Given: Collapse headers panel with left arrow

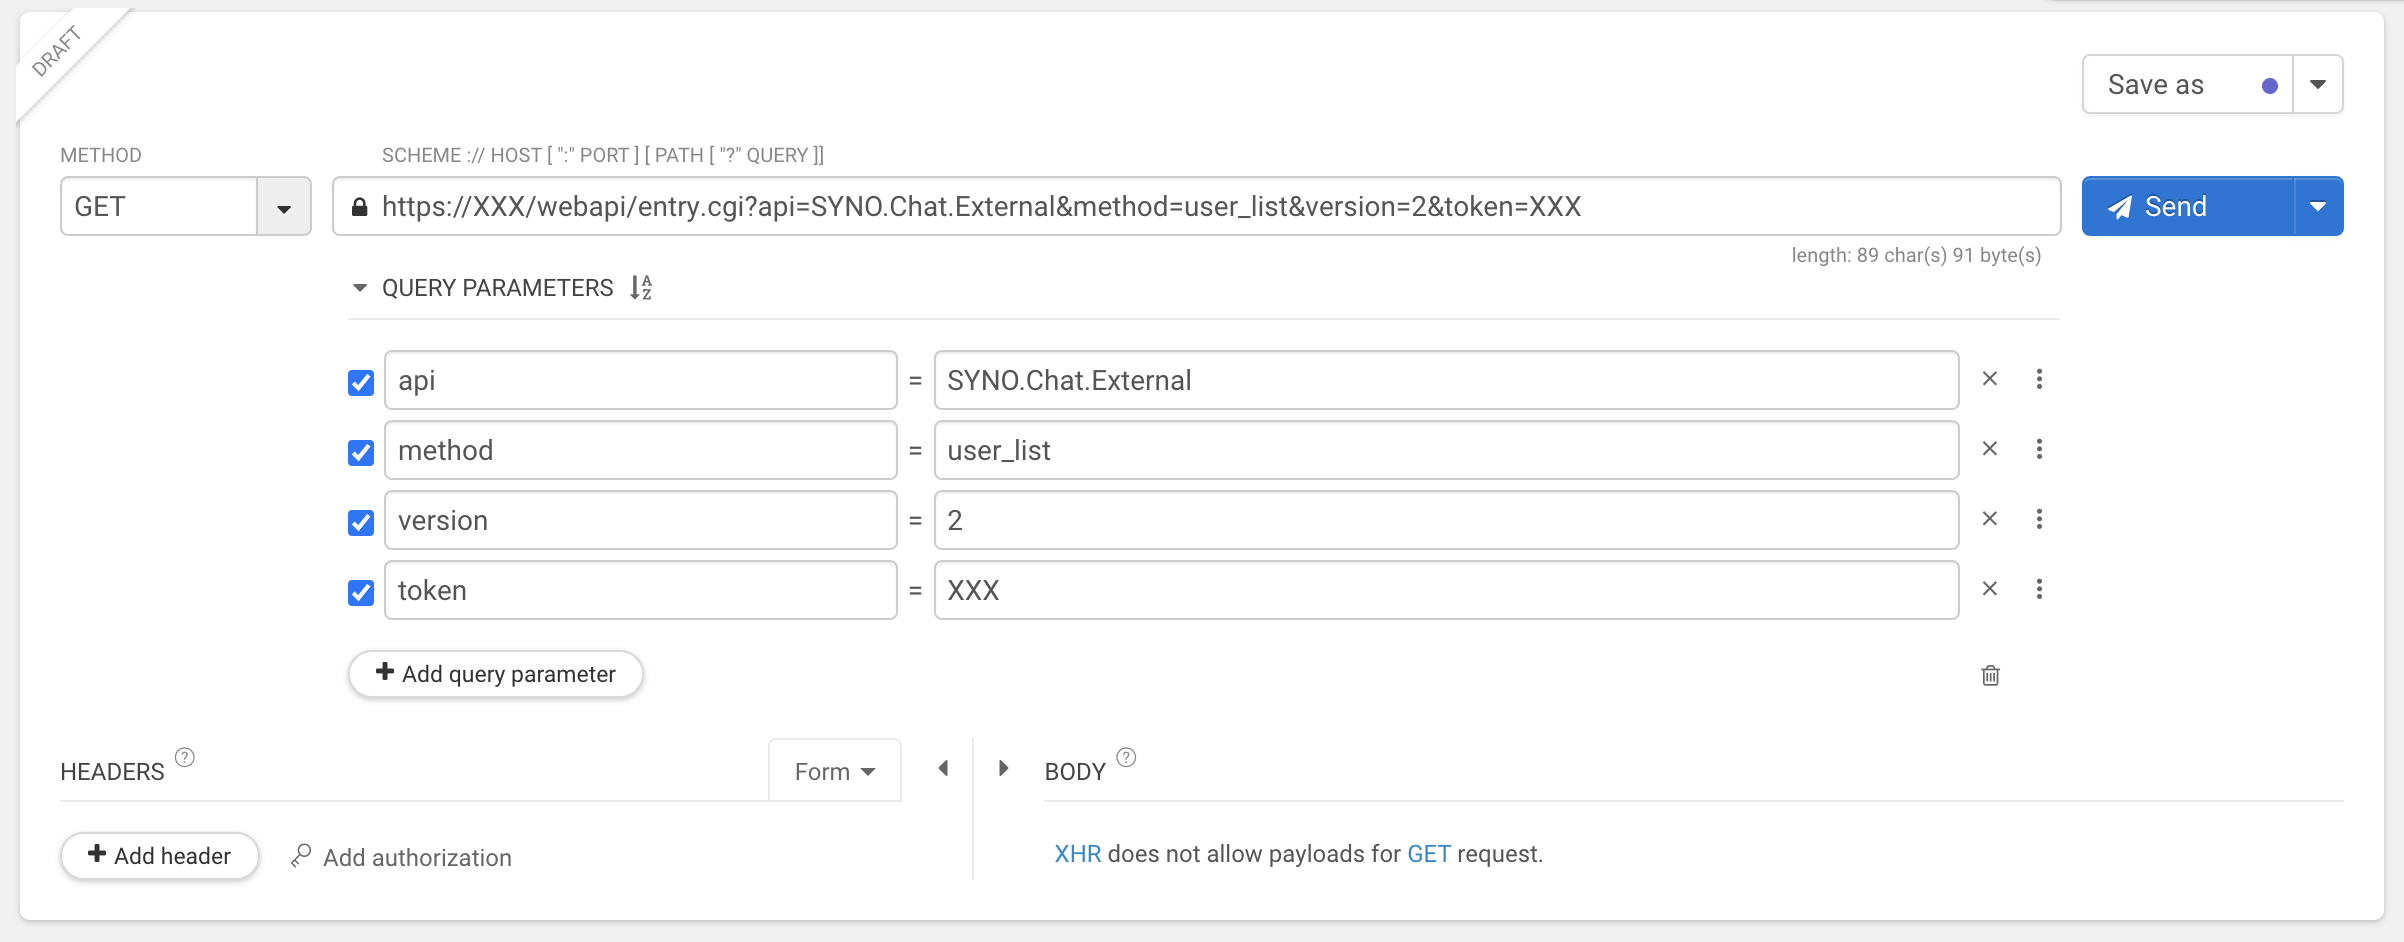Looking at the screenshot, I should (943, 768).
